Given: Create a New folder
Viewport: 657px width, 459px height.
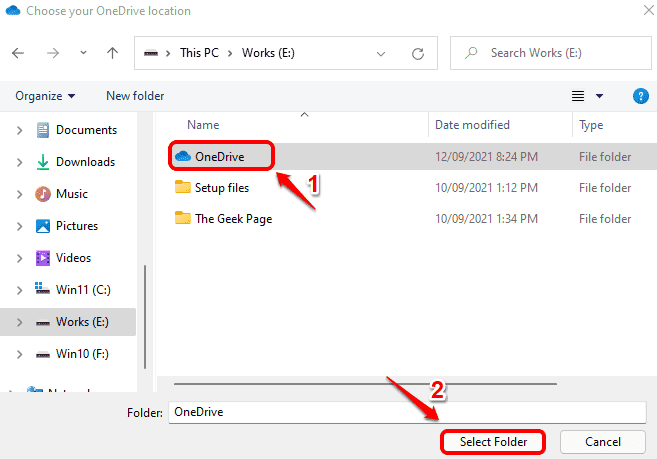Looking at the screenshot, I should [x=135, y=96].
